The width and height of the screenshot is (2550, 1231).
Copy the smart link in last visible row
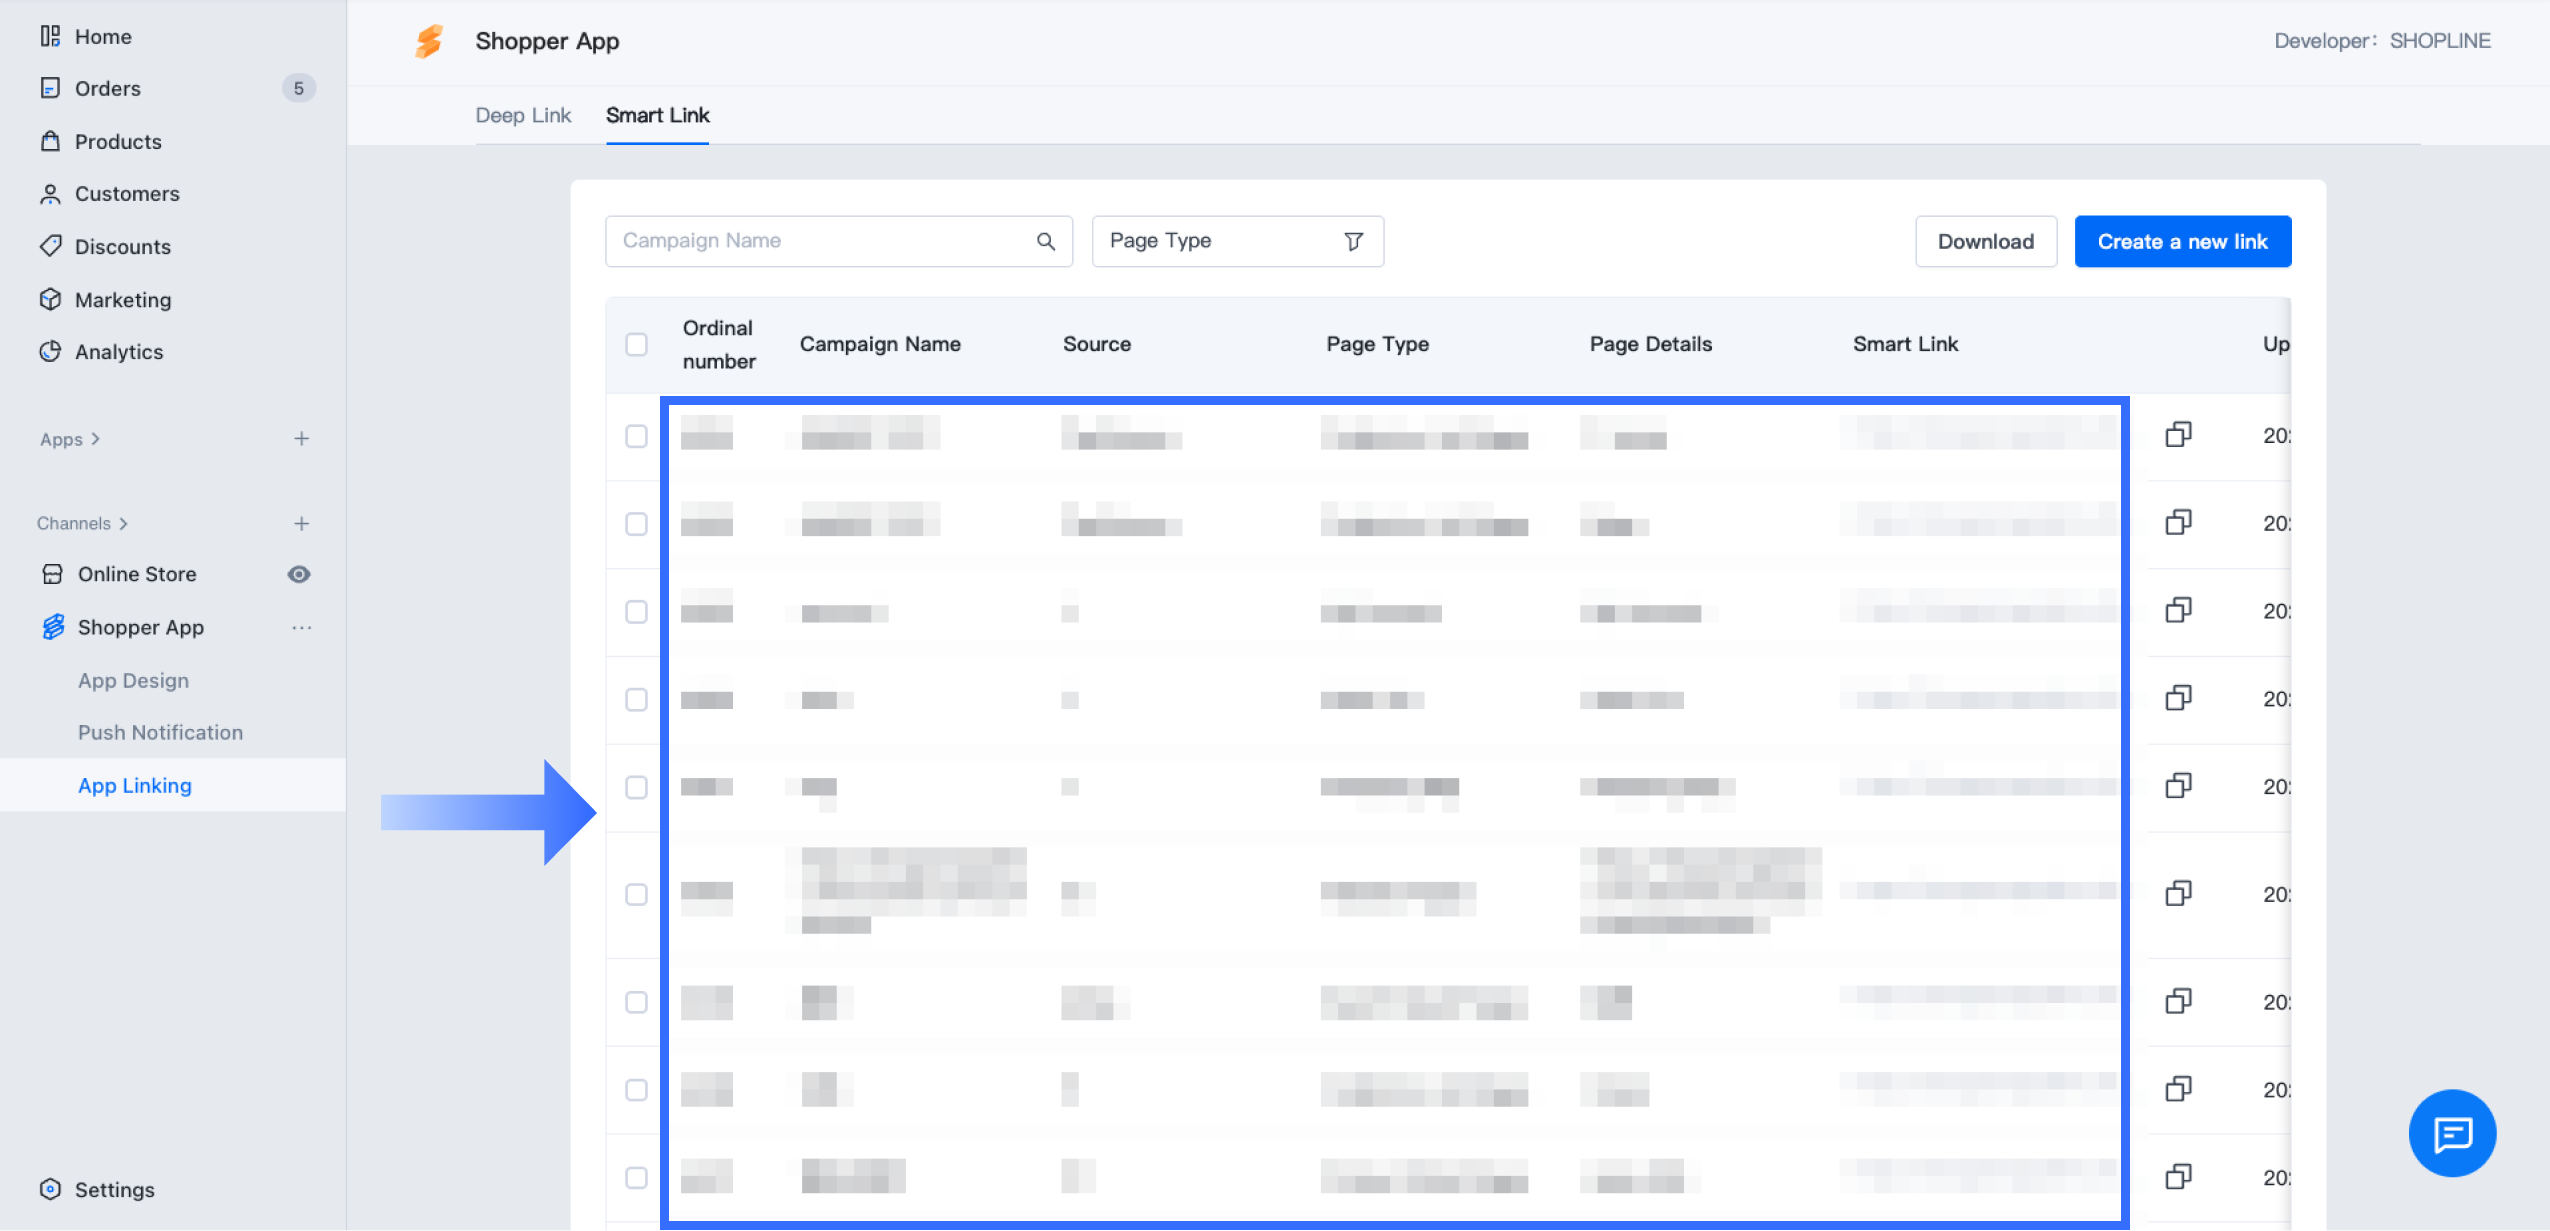2178,1177
